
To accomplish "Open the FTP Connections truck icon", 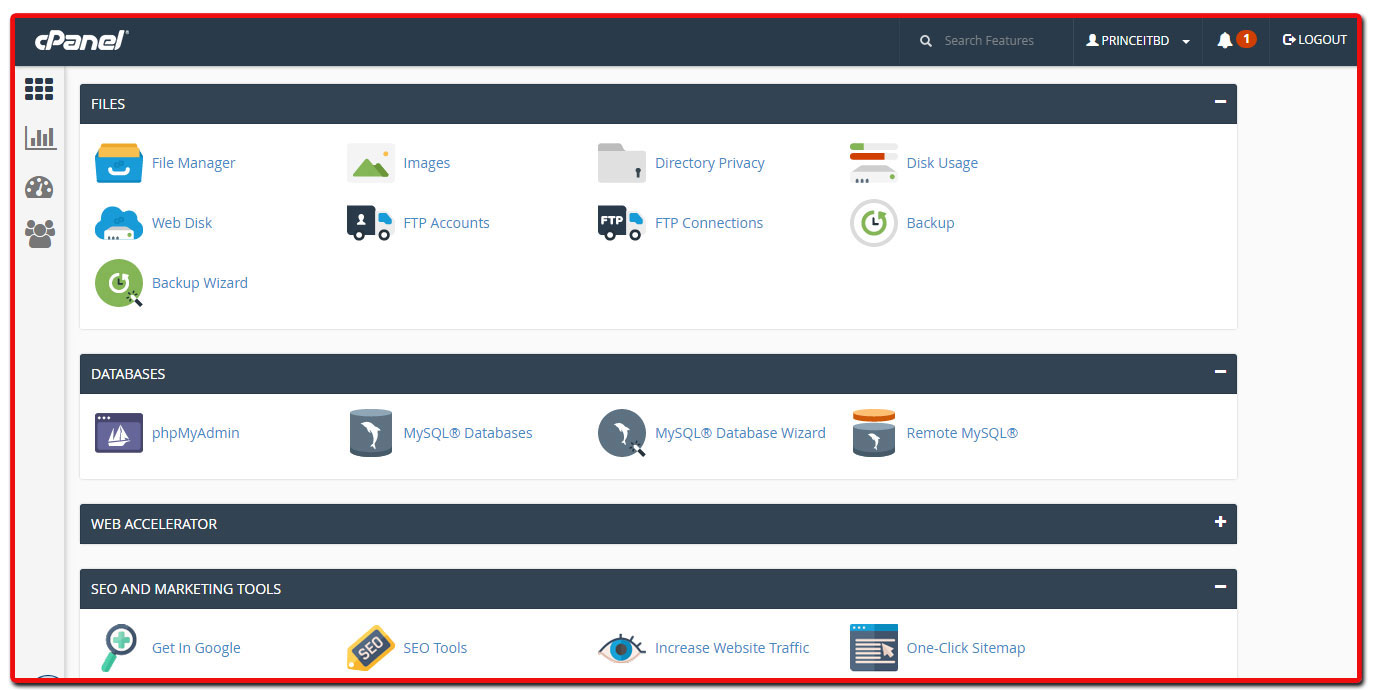I will (622, 223).
